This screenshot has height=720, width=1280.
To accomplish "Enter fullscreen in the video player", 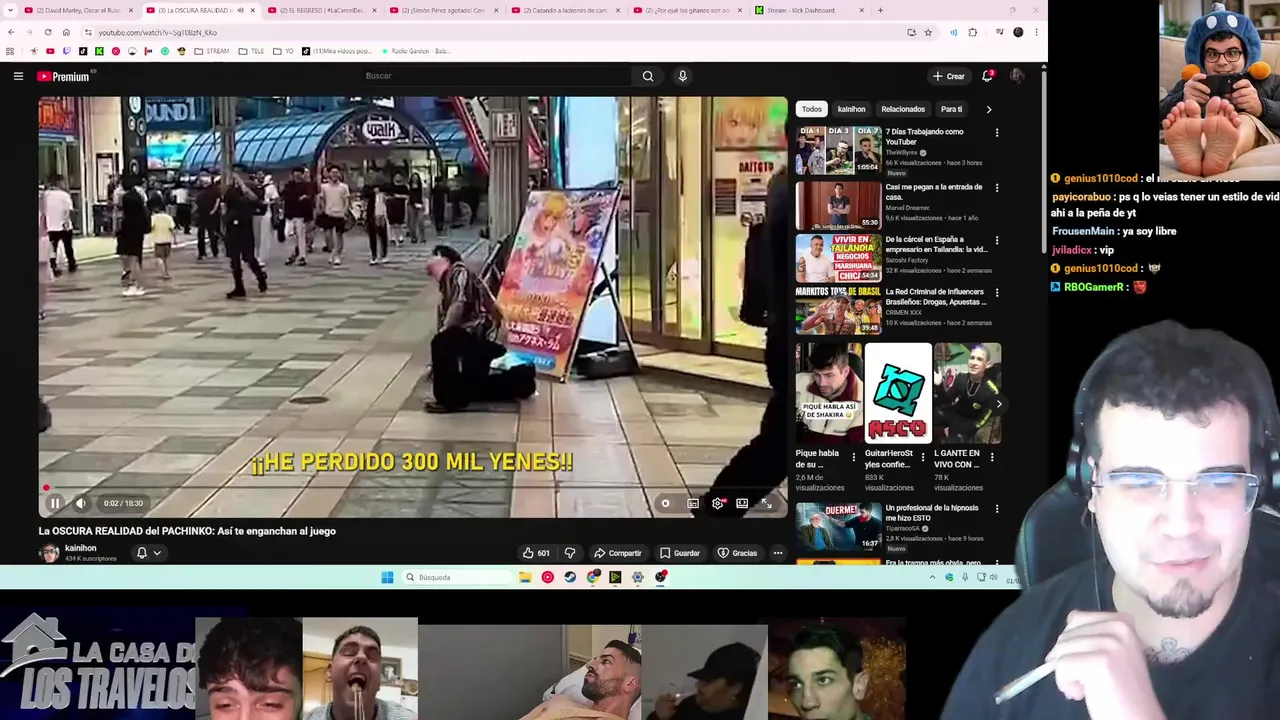I will coord(767,503).
